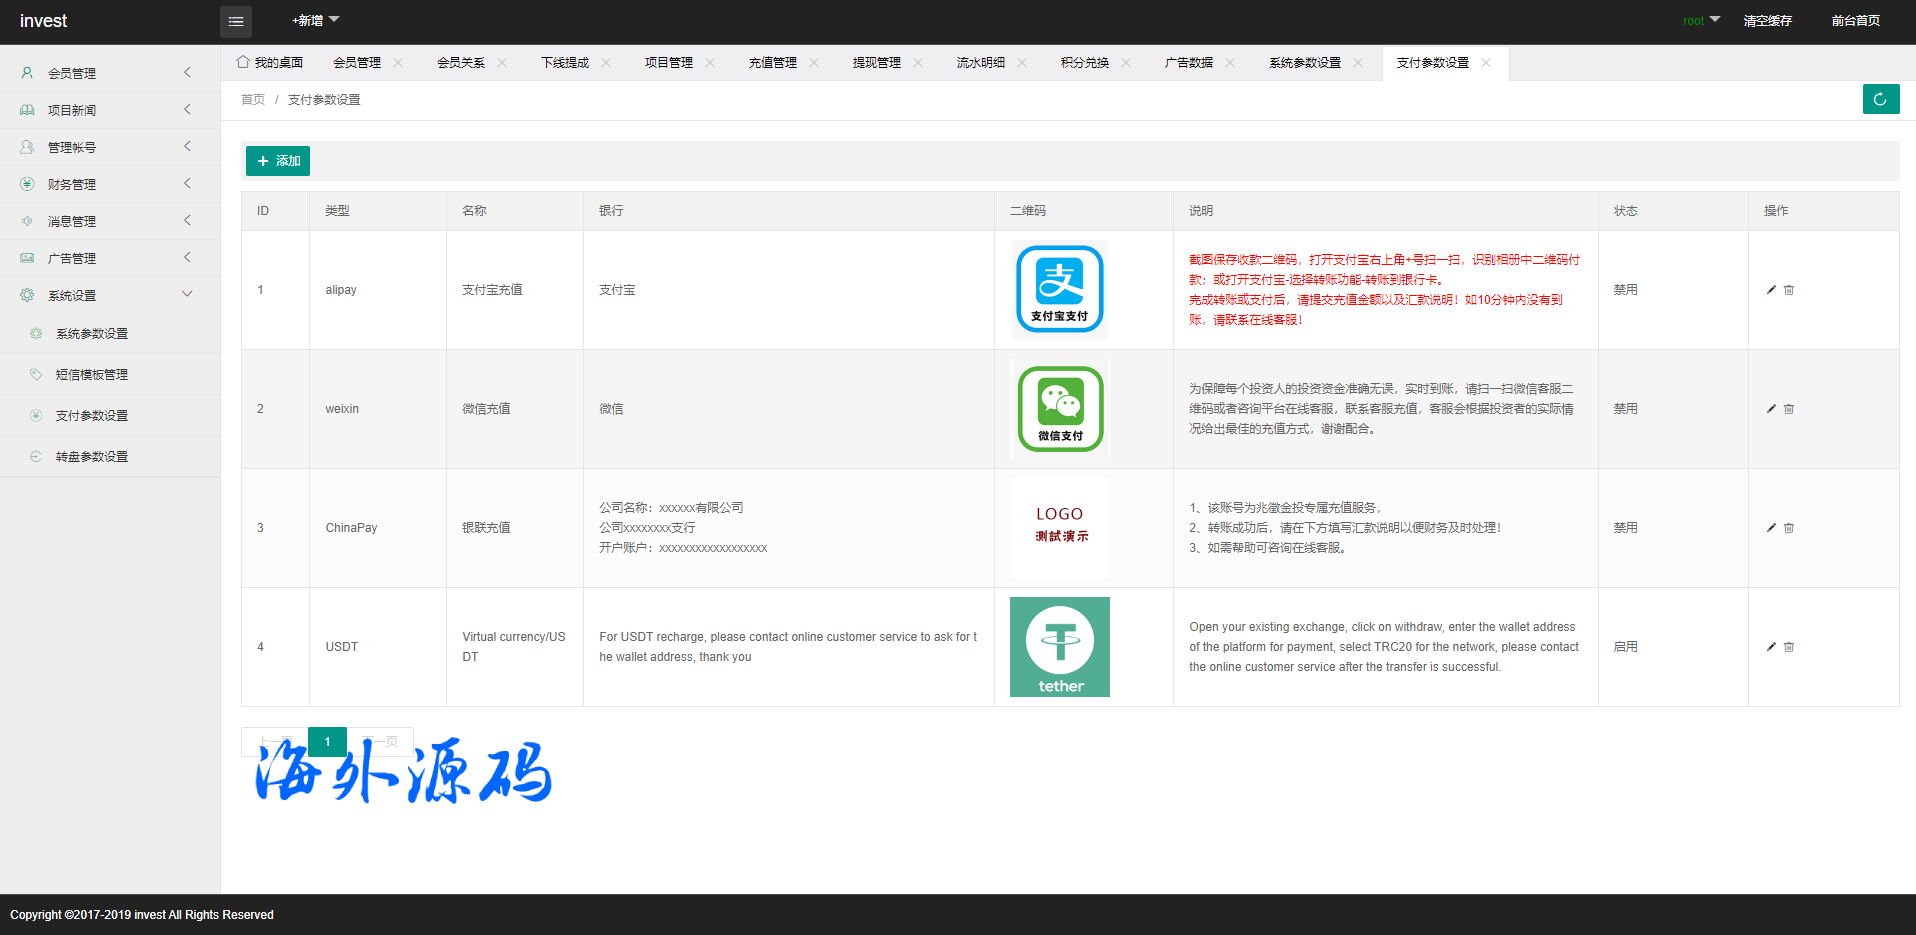
Task: Close the 会员管理 tab with its X
Action: (398, 63)
